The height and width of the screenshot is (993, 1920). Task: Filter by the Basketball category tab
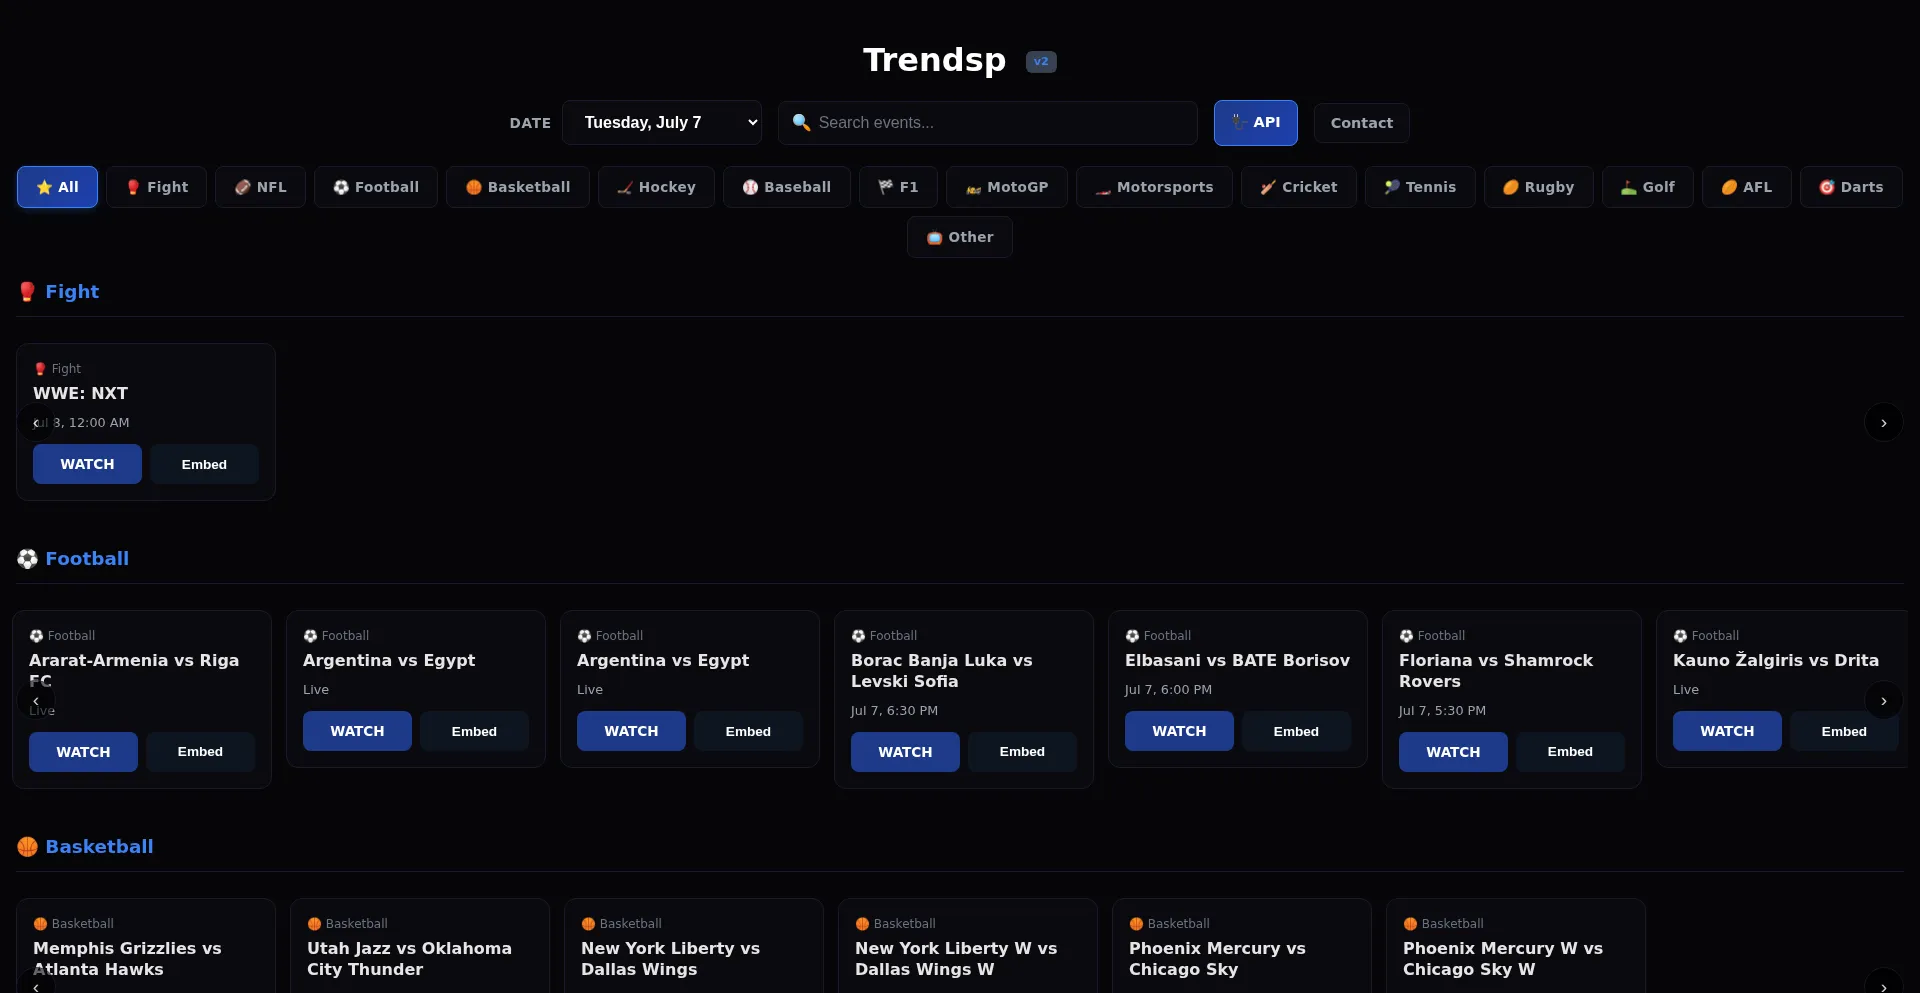pos(518,187)
